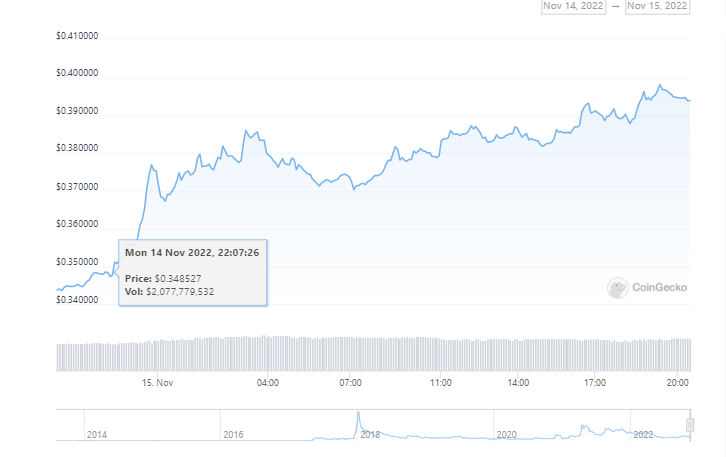The image size is (726, 457).
Task: Click the $0.340000 y-axis label
Action: pos(77,299)
